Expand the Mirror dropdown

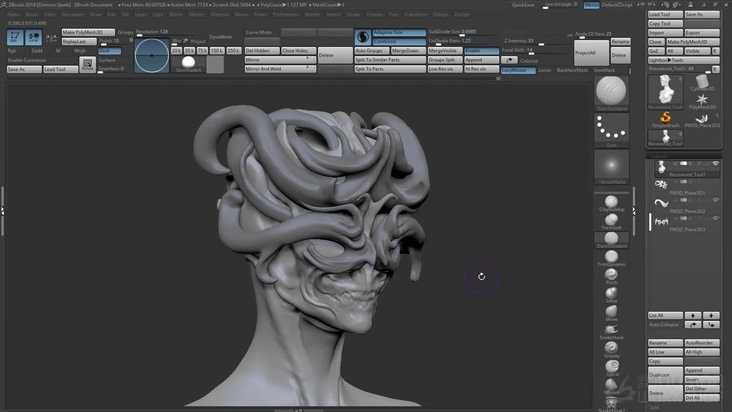pyautogui.click(x=280, y=59)
